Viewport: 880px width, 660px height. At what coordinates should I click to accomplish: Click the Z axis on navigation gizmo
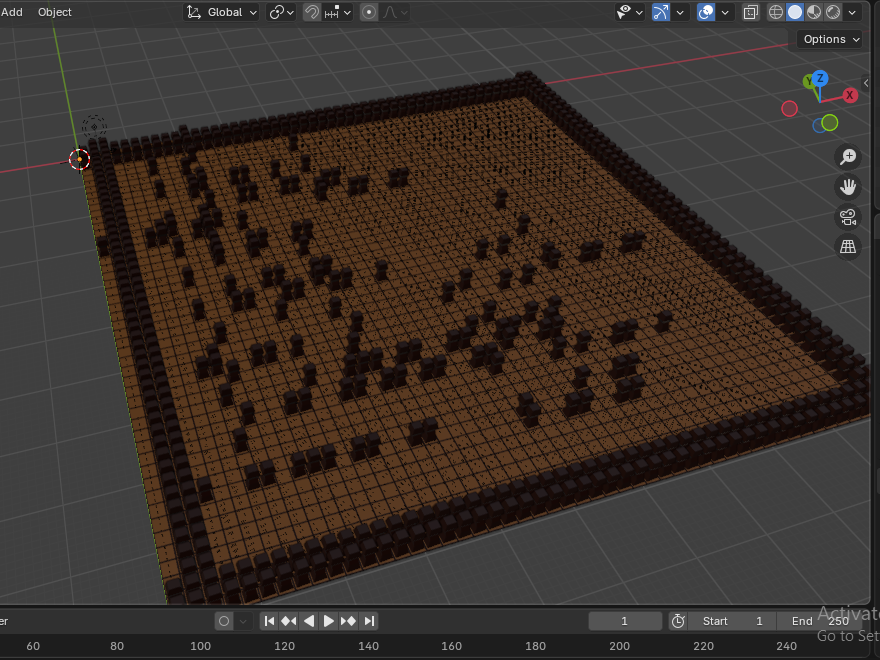(820, 78)
